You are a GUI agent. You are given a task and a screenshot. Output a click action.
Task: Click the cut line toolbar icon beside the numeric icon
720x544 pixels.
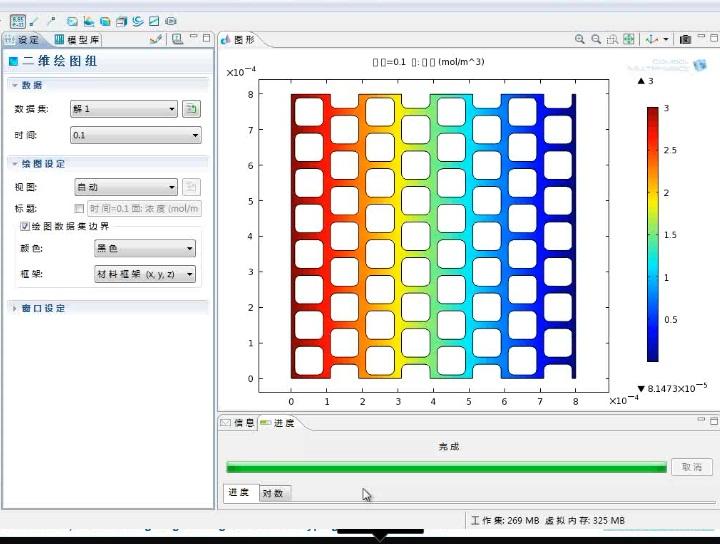pos(35,21)
